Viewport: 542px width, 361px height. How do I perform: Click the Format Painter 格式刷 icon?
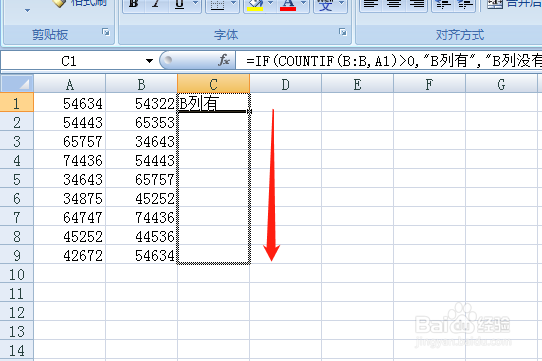[x=59, y=3]
